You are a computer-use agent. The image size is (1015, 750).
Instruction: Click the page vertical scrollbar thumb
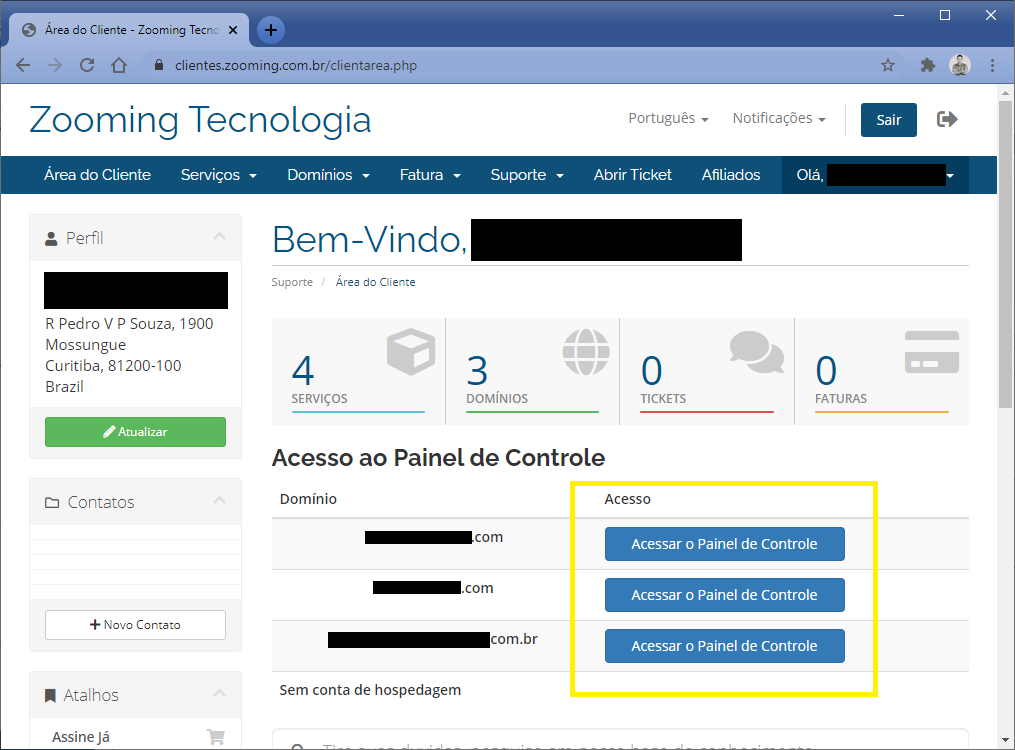point(1005,254)
